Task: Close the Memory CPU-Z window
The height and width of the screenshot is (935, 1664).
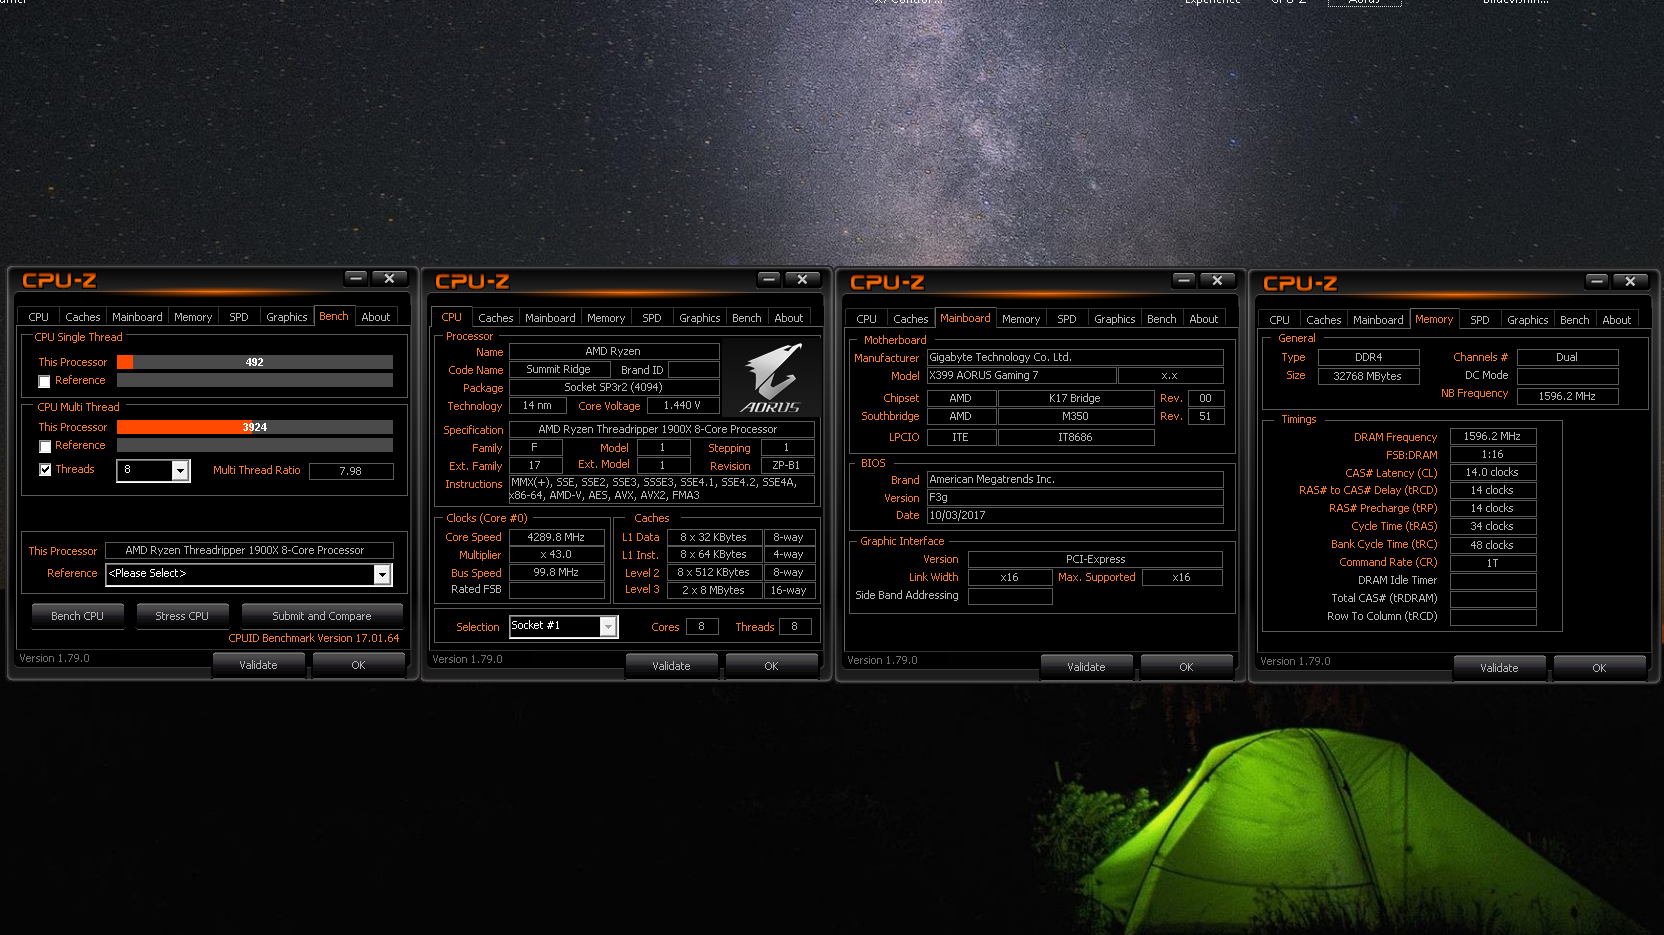Action: pyautogui.click(x=1631, y=281)
